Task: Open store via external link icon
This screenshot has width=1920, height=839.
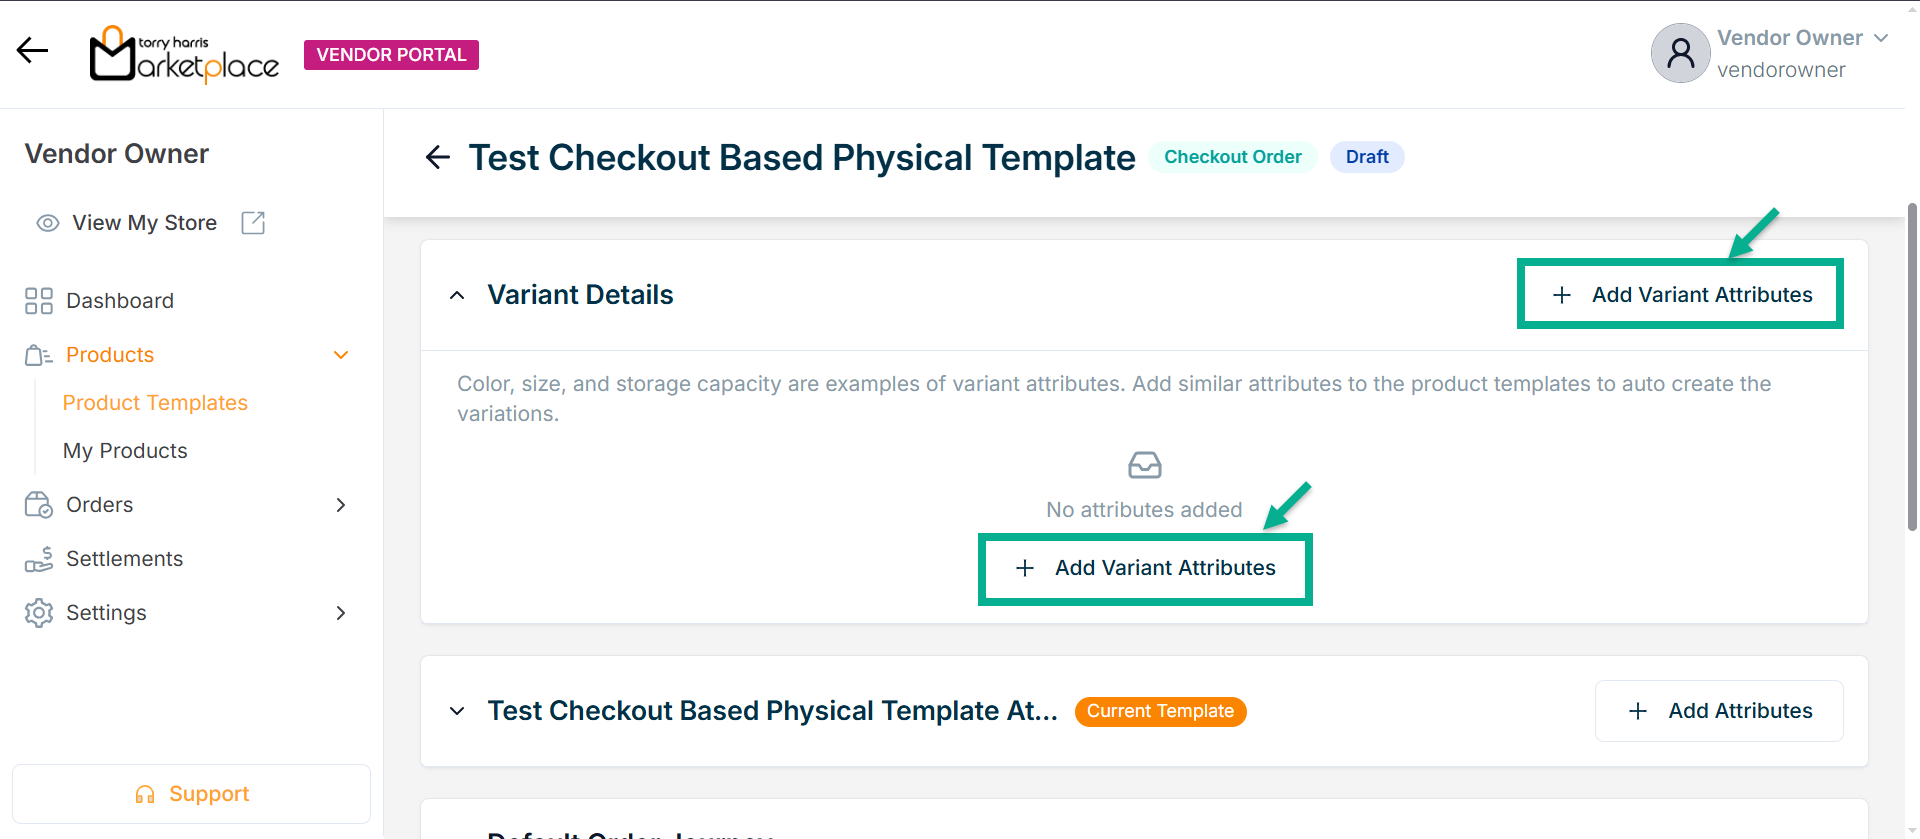Action: [x=253, y=223]
